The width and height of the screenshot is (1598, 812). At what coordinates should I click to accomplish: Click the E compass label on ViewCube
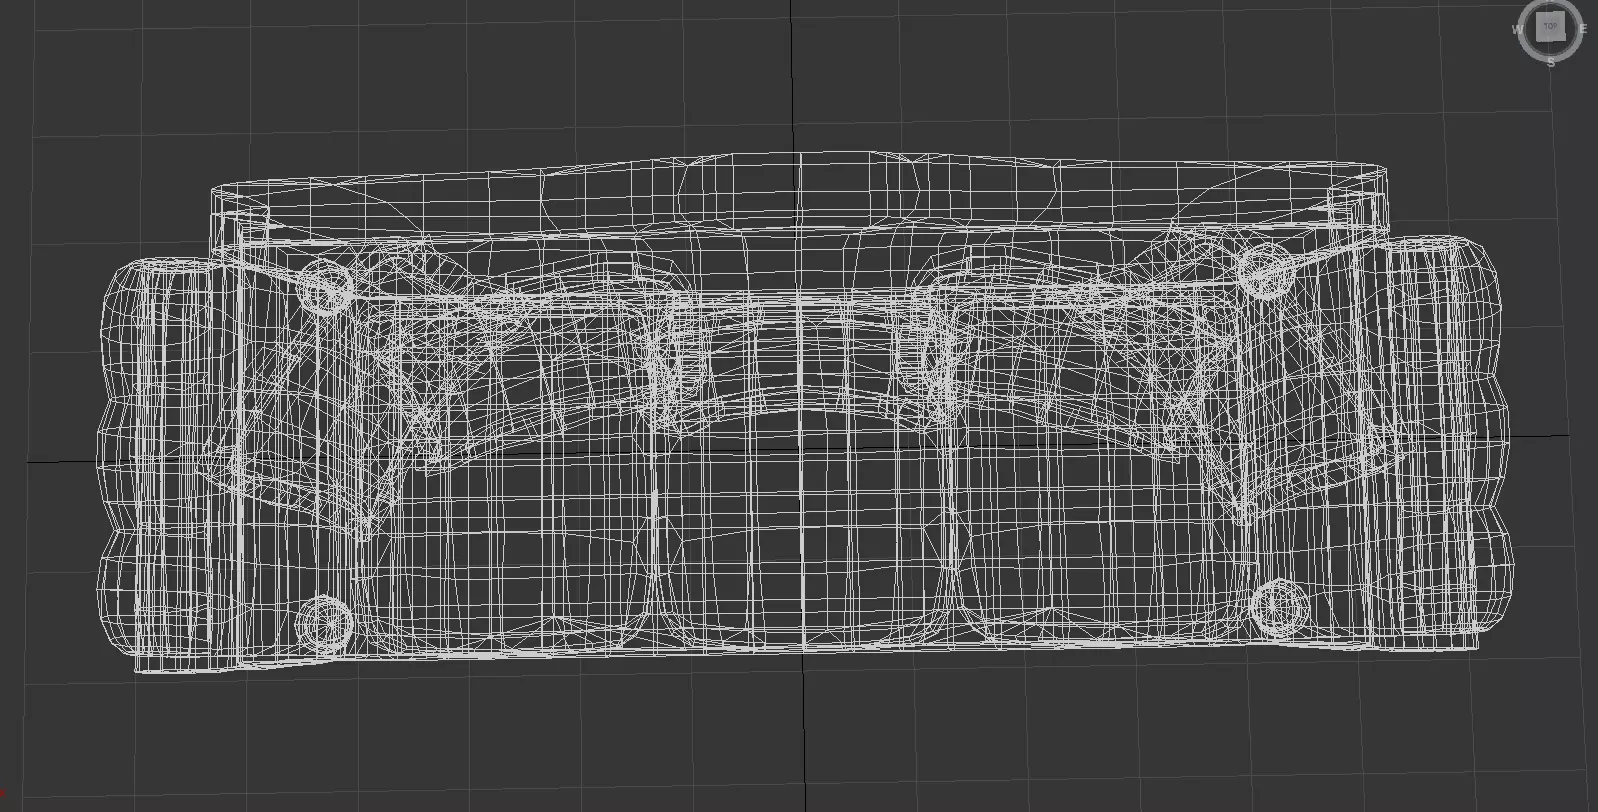(x=1583, y=28)
